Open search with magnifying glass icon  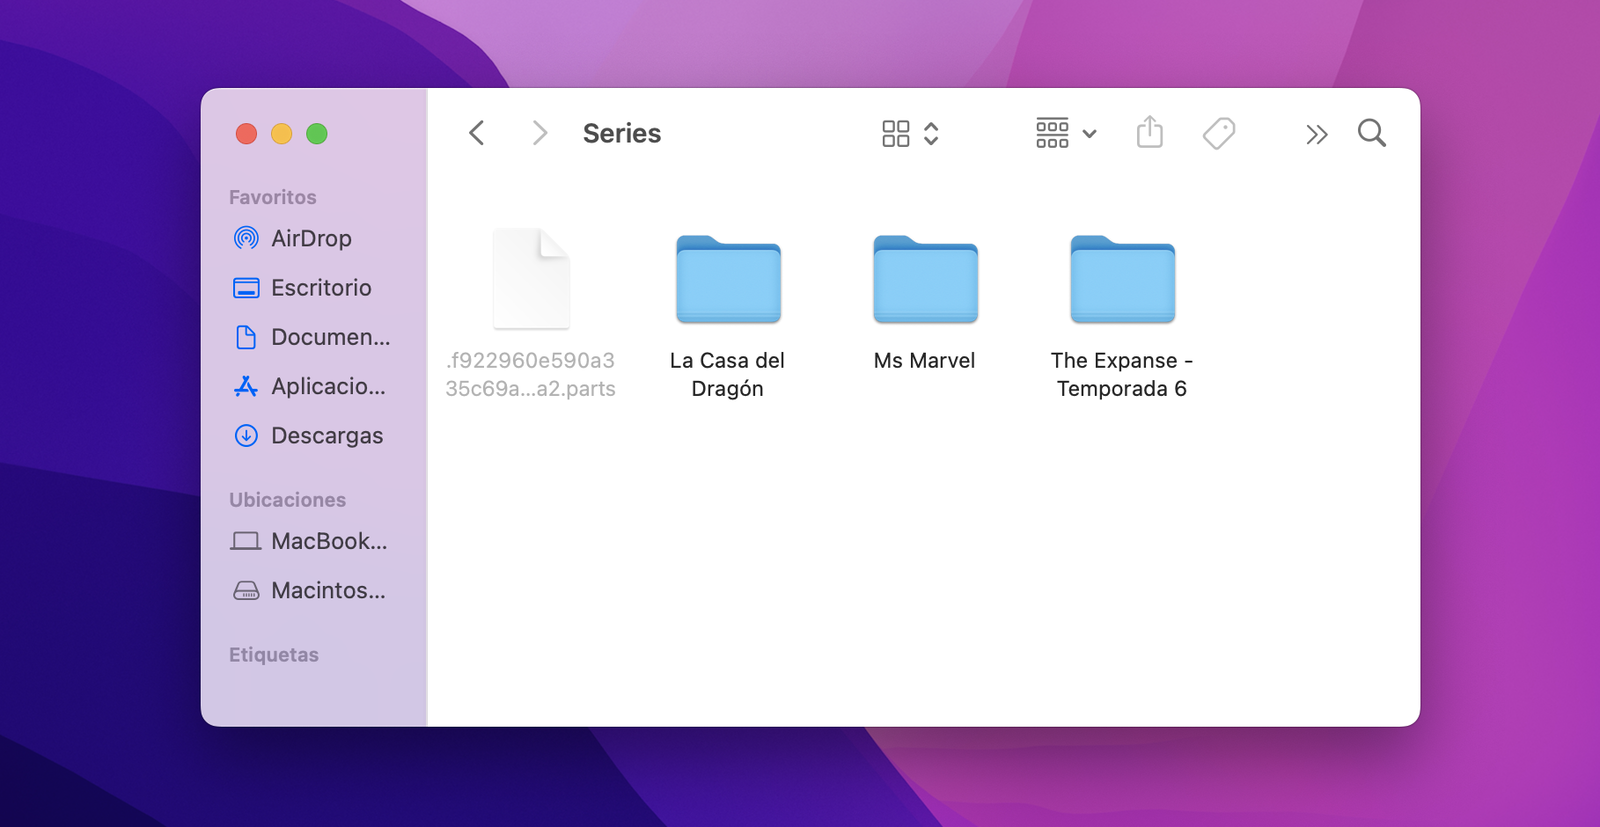pyautogui.click(x=1372, y=133)
